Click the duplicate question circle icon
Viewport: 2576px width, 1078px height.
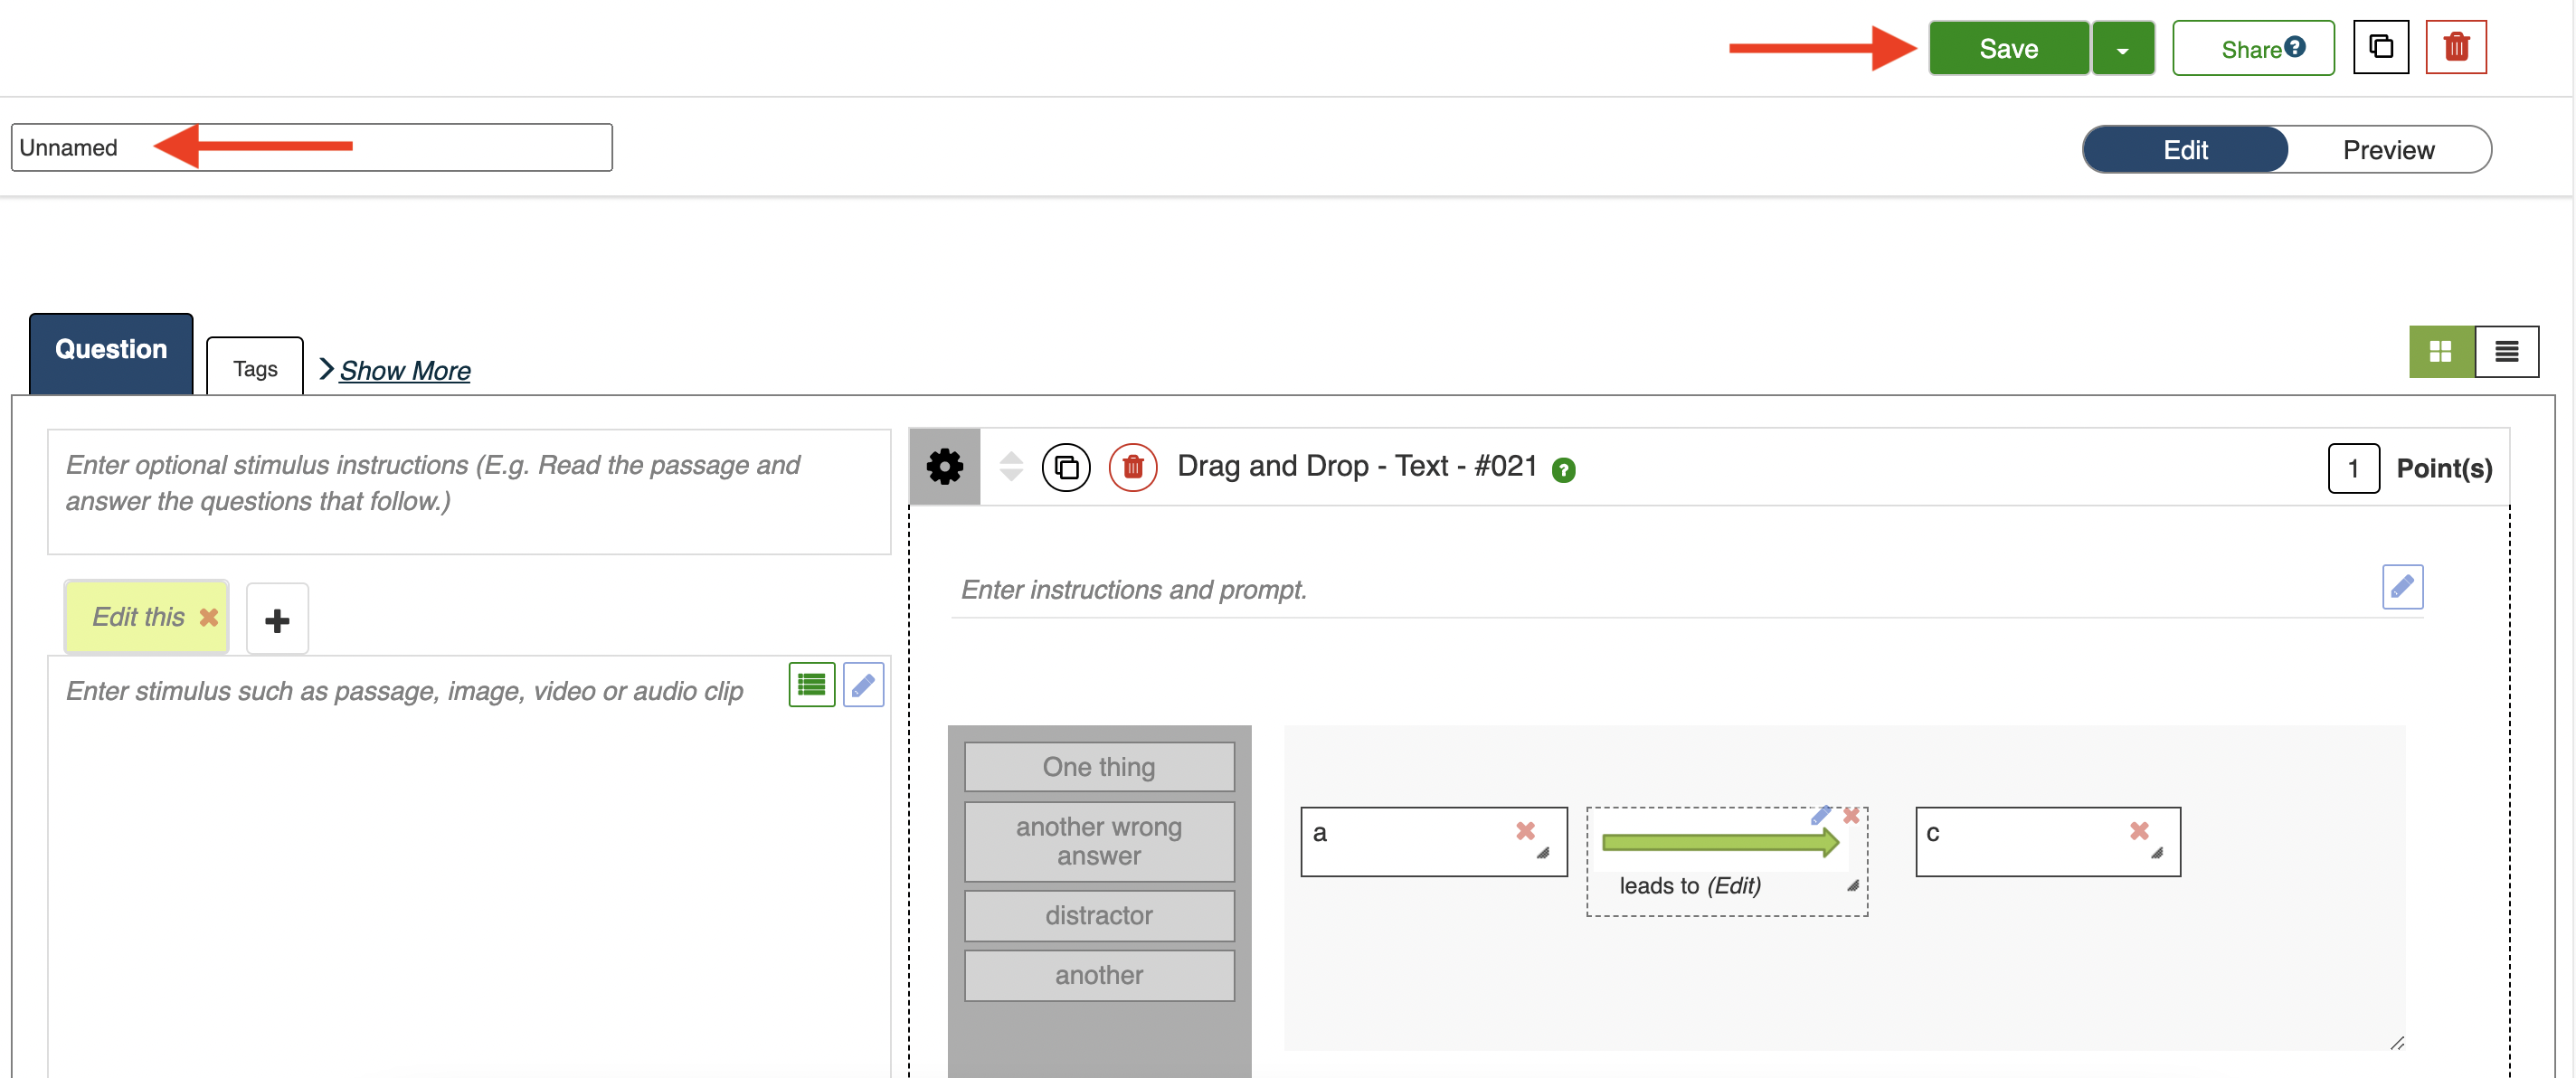click(1066, 467)
